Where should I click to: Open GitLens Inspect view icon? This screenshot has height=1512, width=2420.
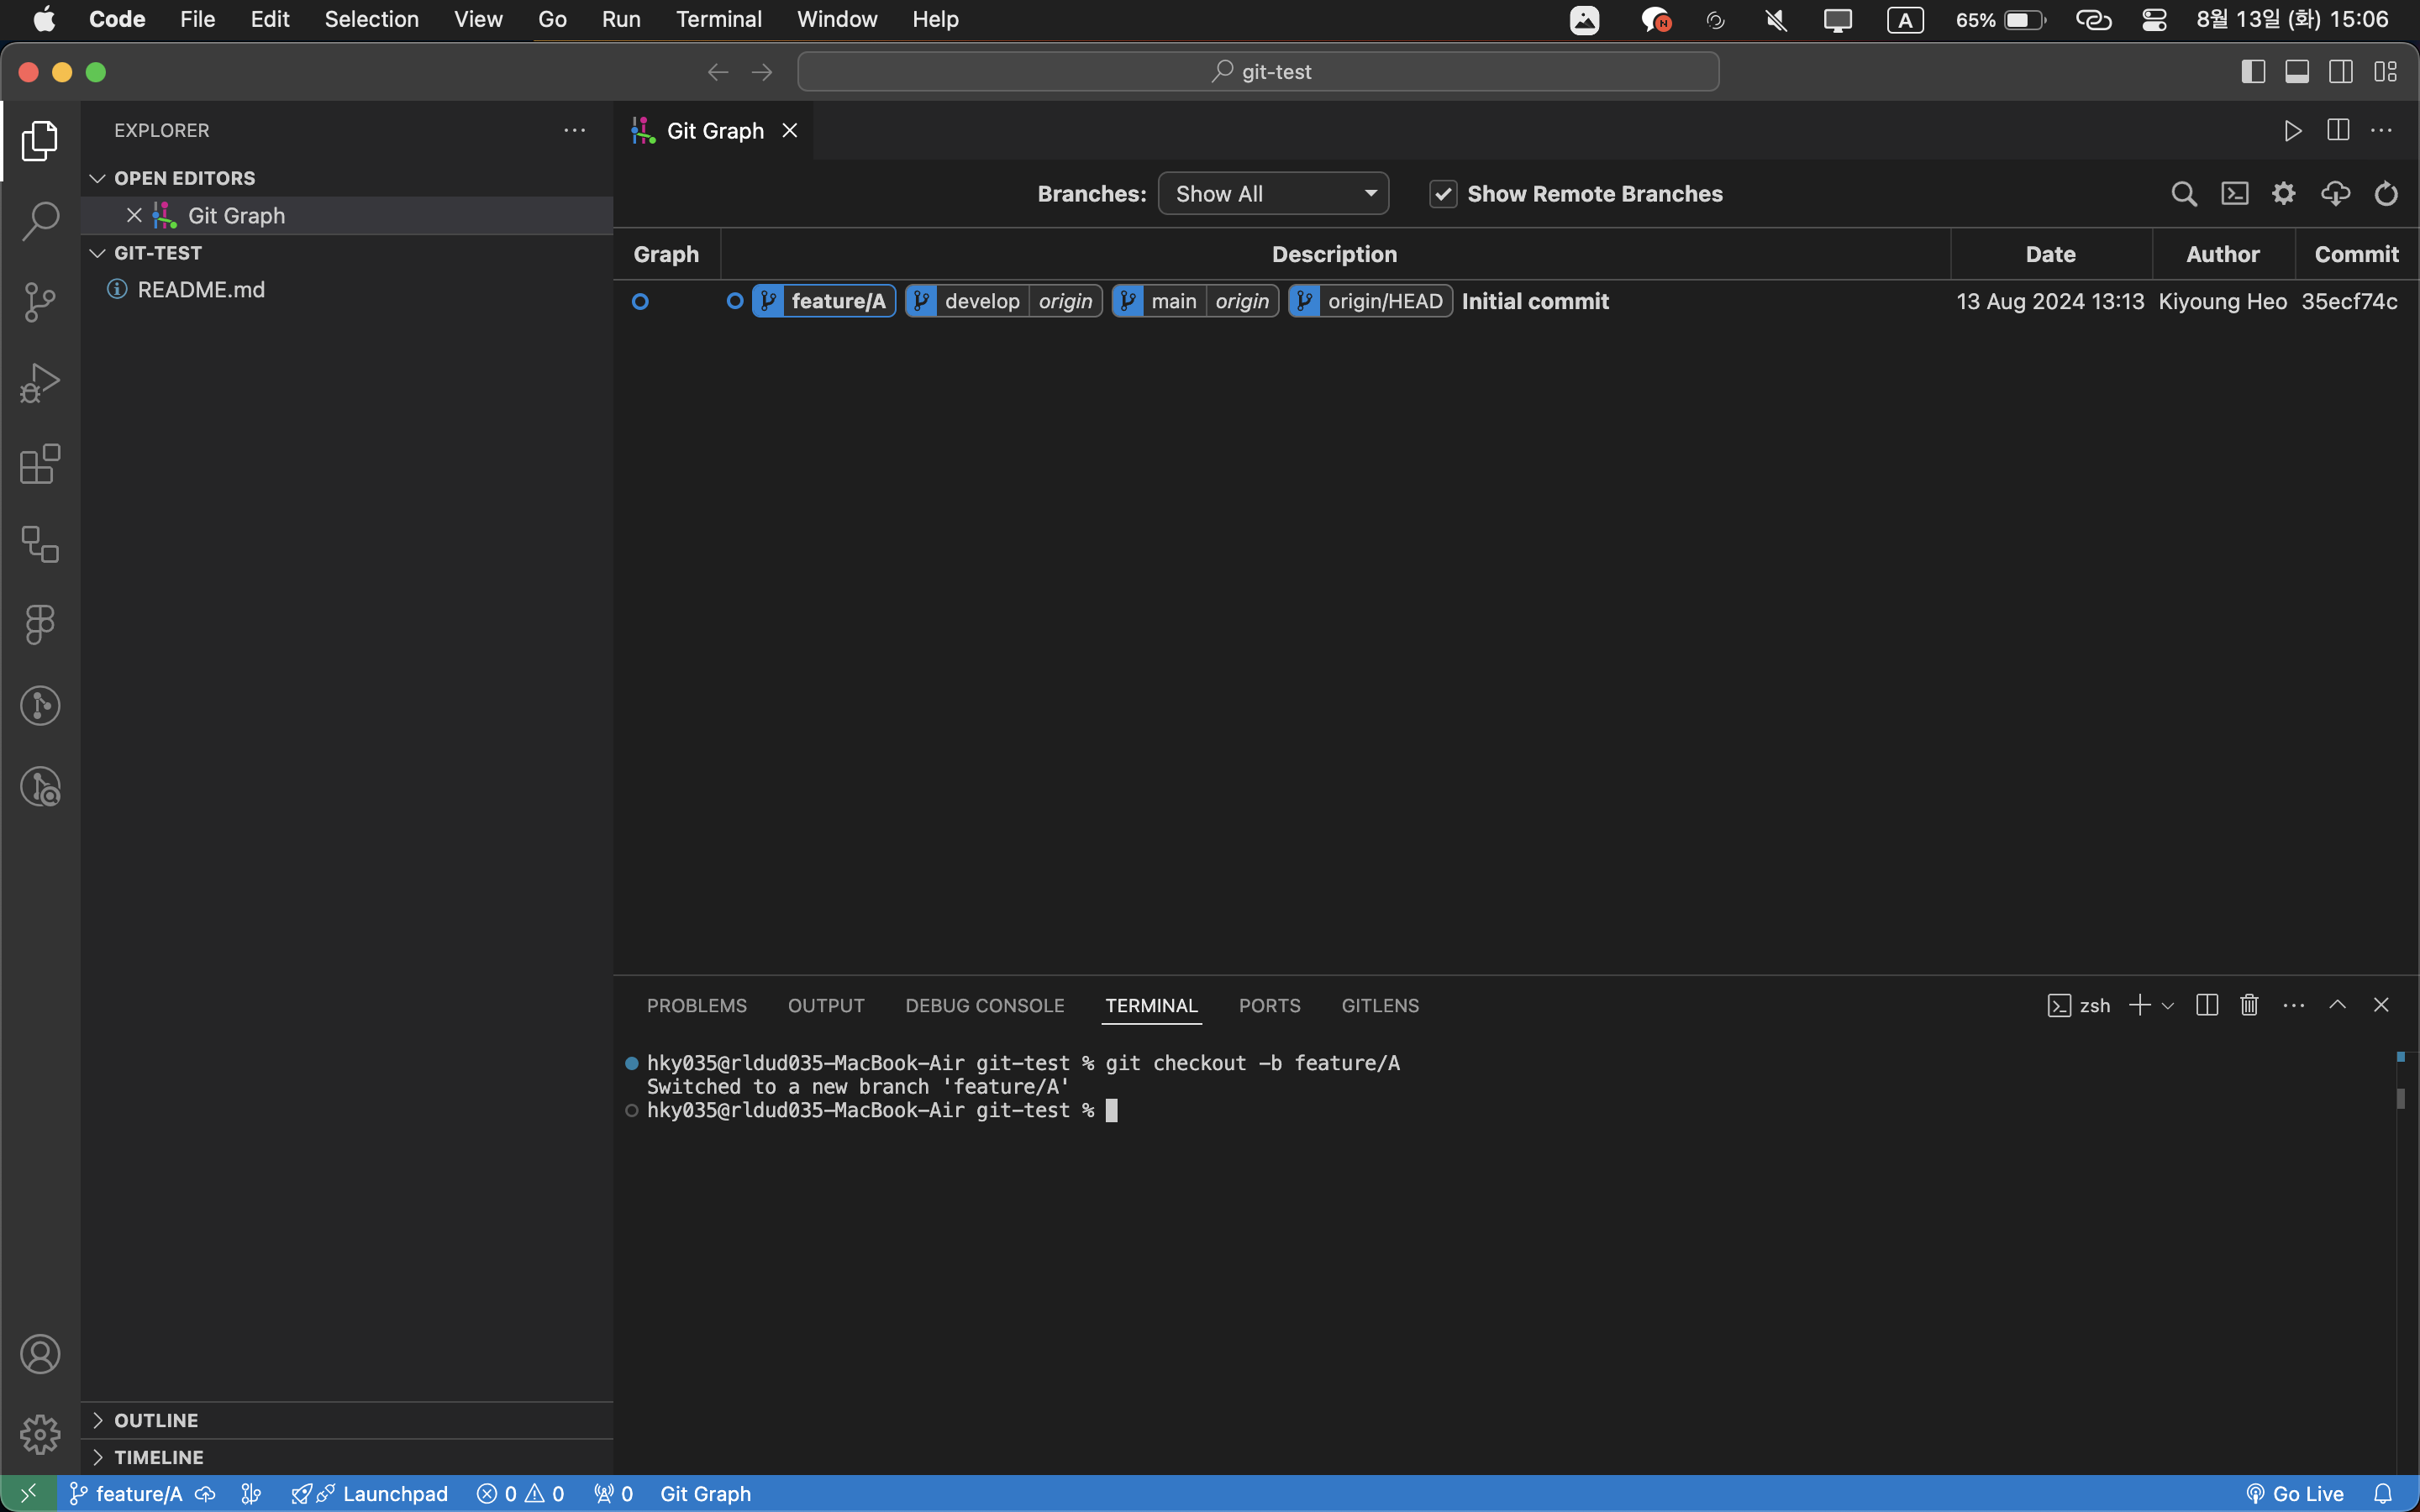(x=40, y=787)
